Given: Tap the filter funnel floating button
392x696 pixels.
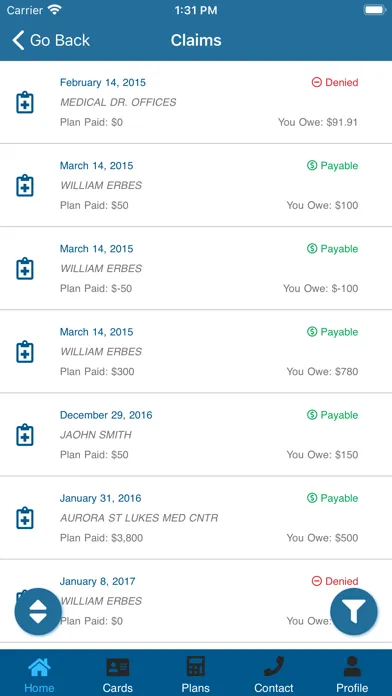Looking at the screenshot, I should click(354, 612).
